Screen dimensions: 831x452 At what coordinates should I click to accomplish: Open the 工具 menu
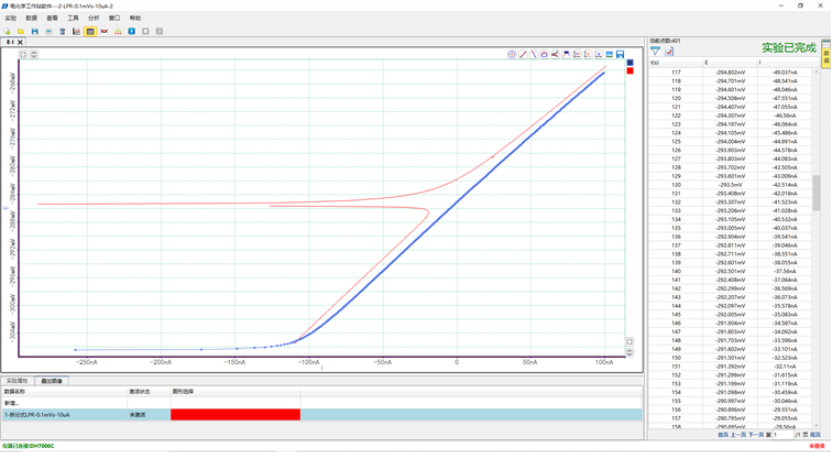pyautogui.click(x=73, y=18)
